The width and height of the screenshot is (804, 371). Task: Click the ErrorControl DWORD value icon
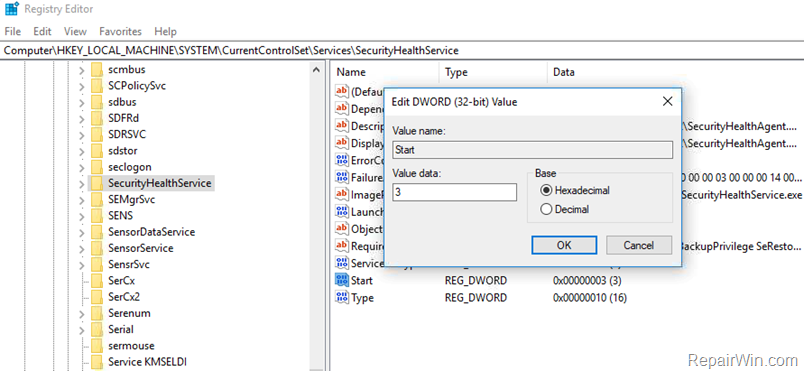(341, 160)
